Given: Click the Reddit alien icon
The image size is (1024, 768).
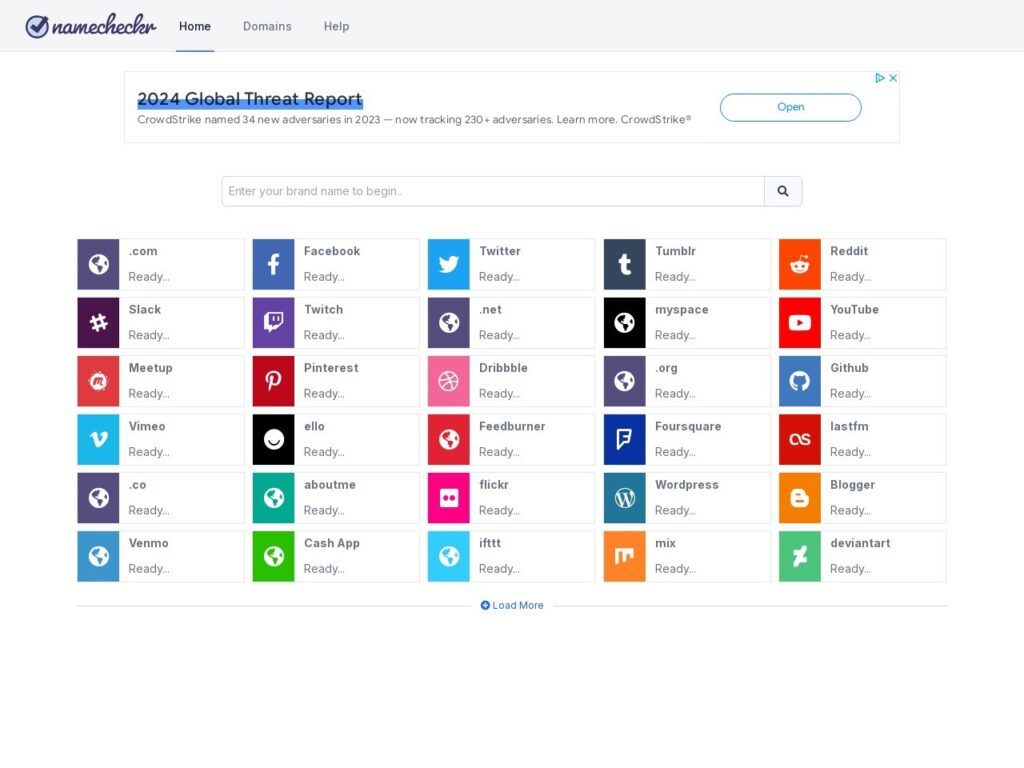Looking at the screenshot, I should tap(799, 264).
